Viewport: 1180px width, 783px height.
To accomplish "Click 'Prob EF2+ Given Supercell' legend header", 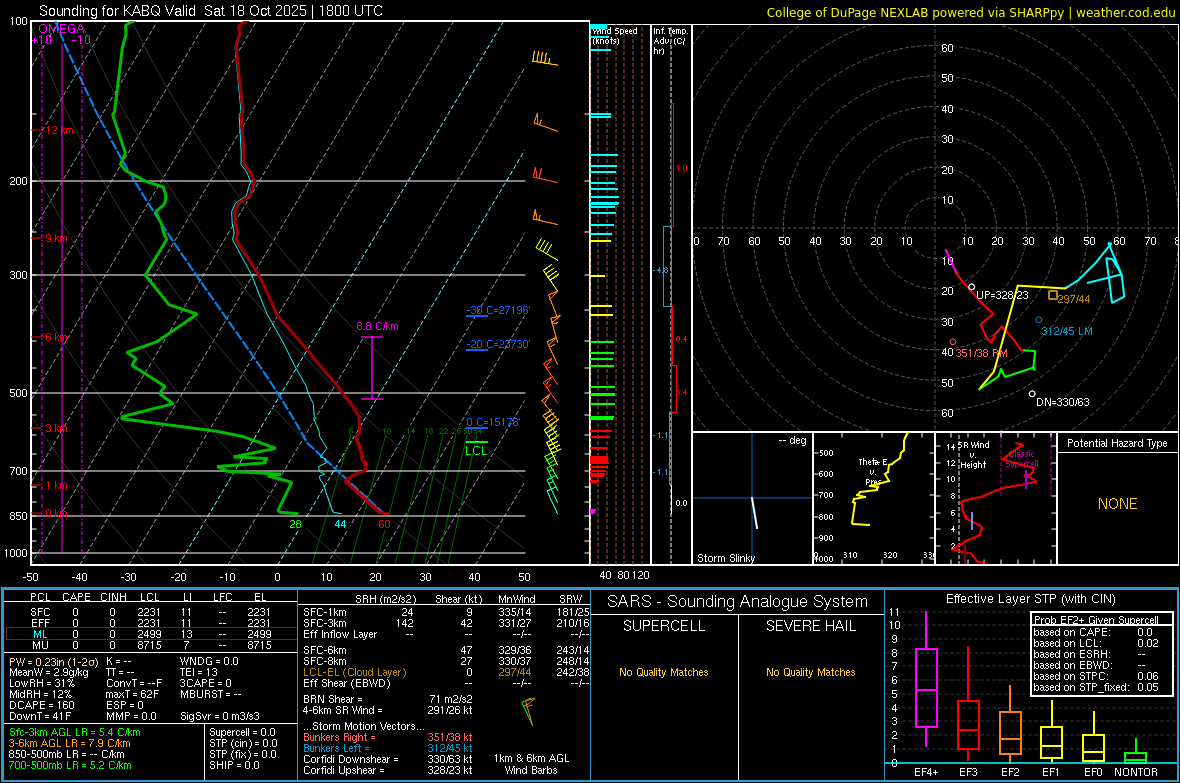I will 1096,620.
